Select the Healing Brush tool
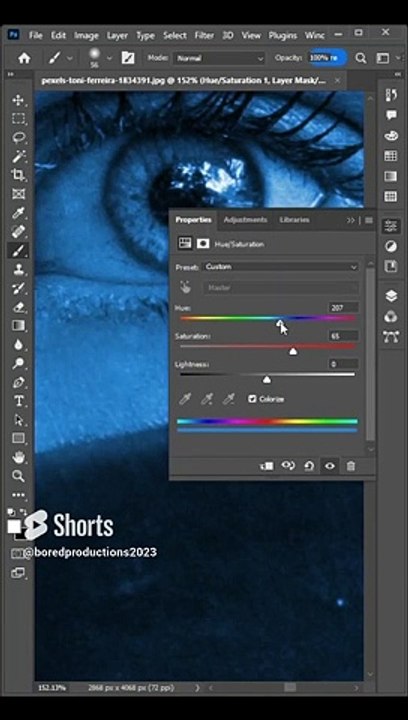Screen dimensions: 408x720 pyautogui.click(x=18, y=231)
